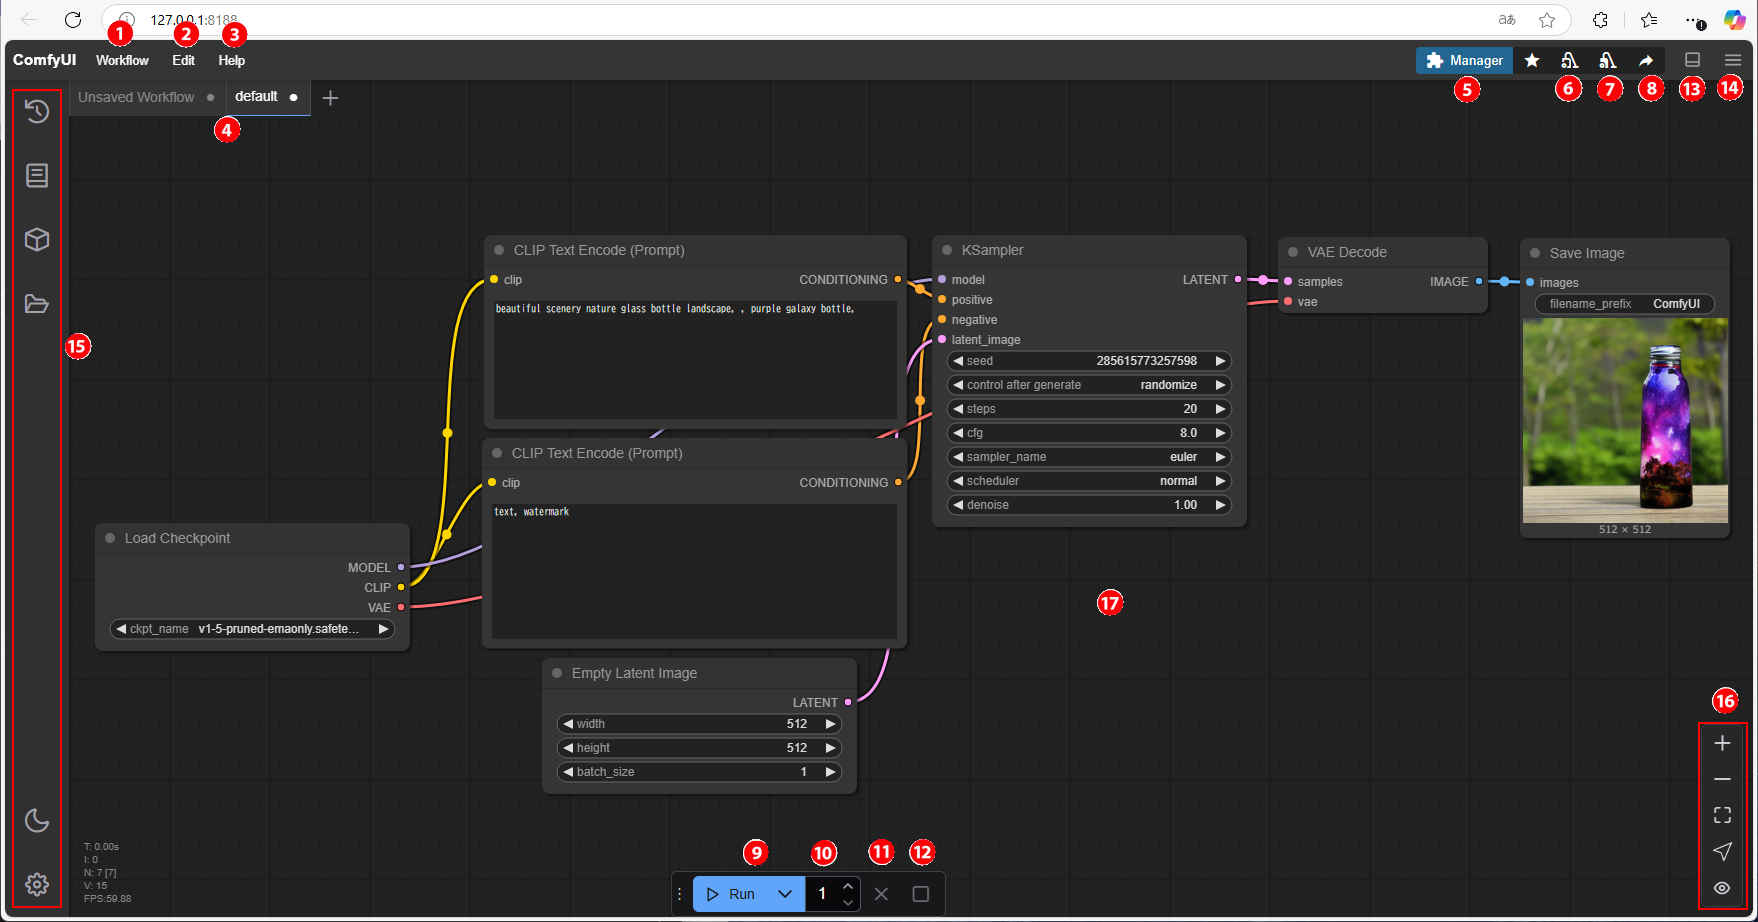Toggle link visibility with the eye icon
The width and height of the screenshot is (1758, 922).
tap(1722, 888)
